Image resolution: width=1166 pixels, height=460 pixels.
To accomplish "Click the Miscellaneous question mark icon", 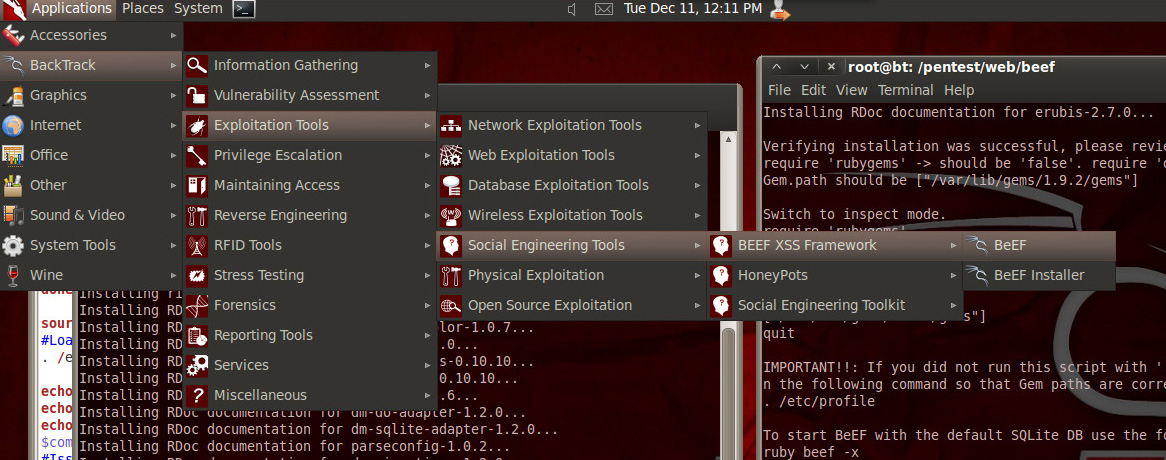I will [x=197, y=396].
